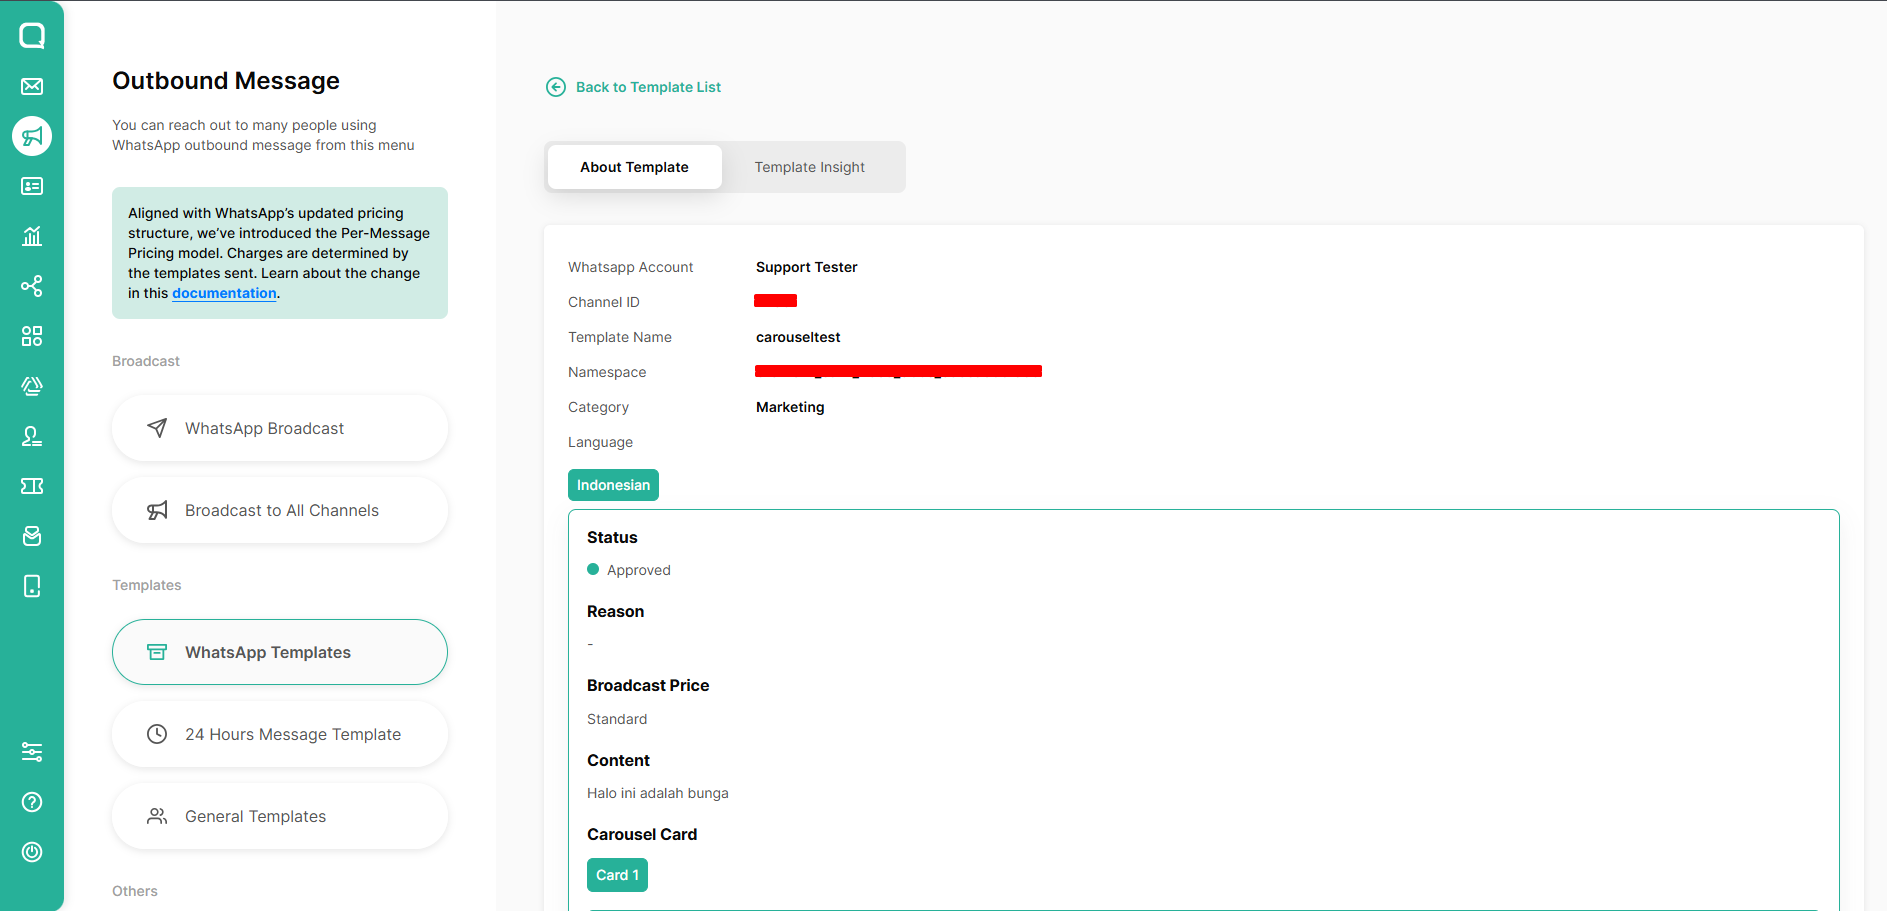Click the power logout icon
1887x911 pixels.
(32, 852)
